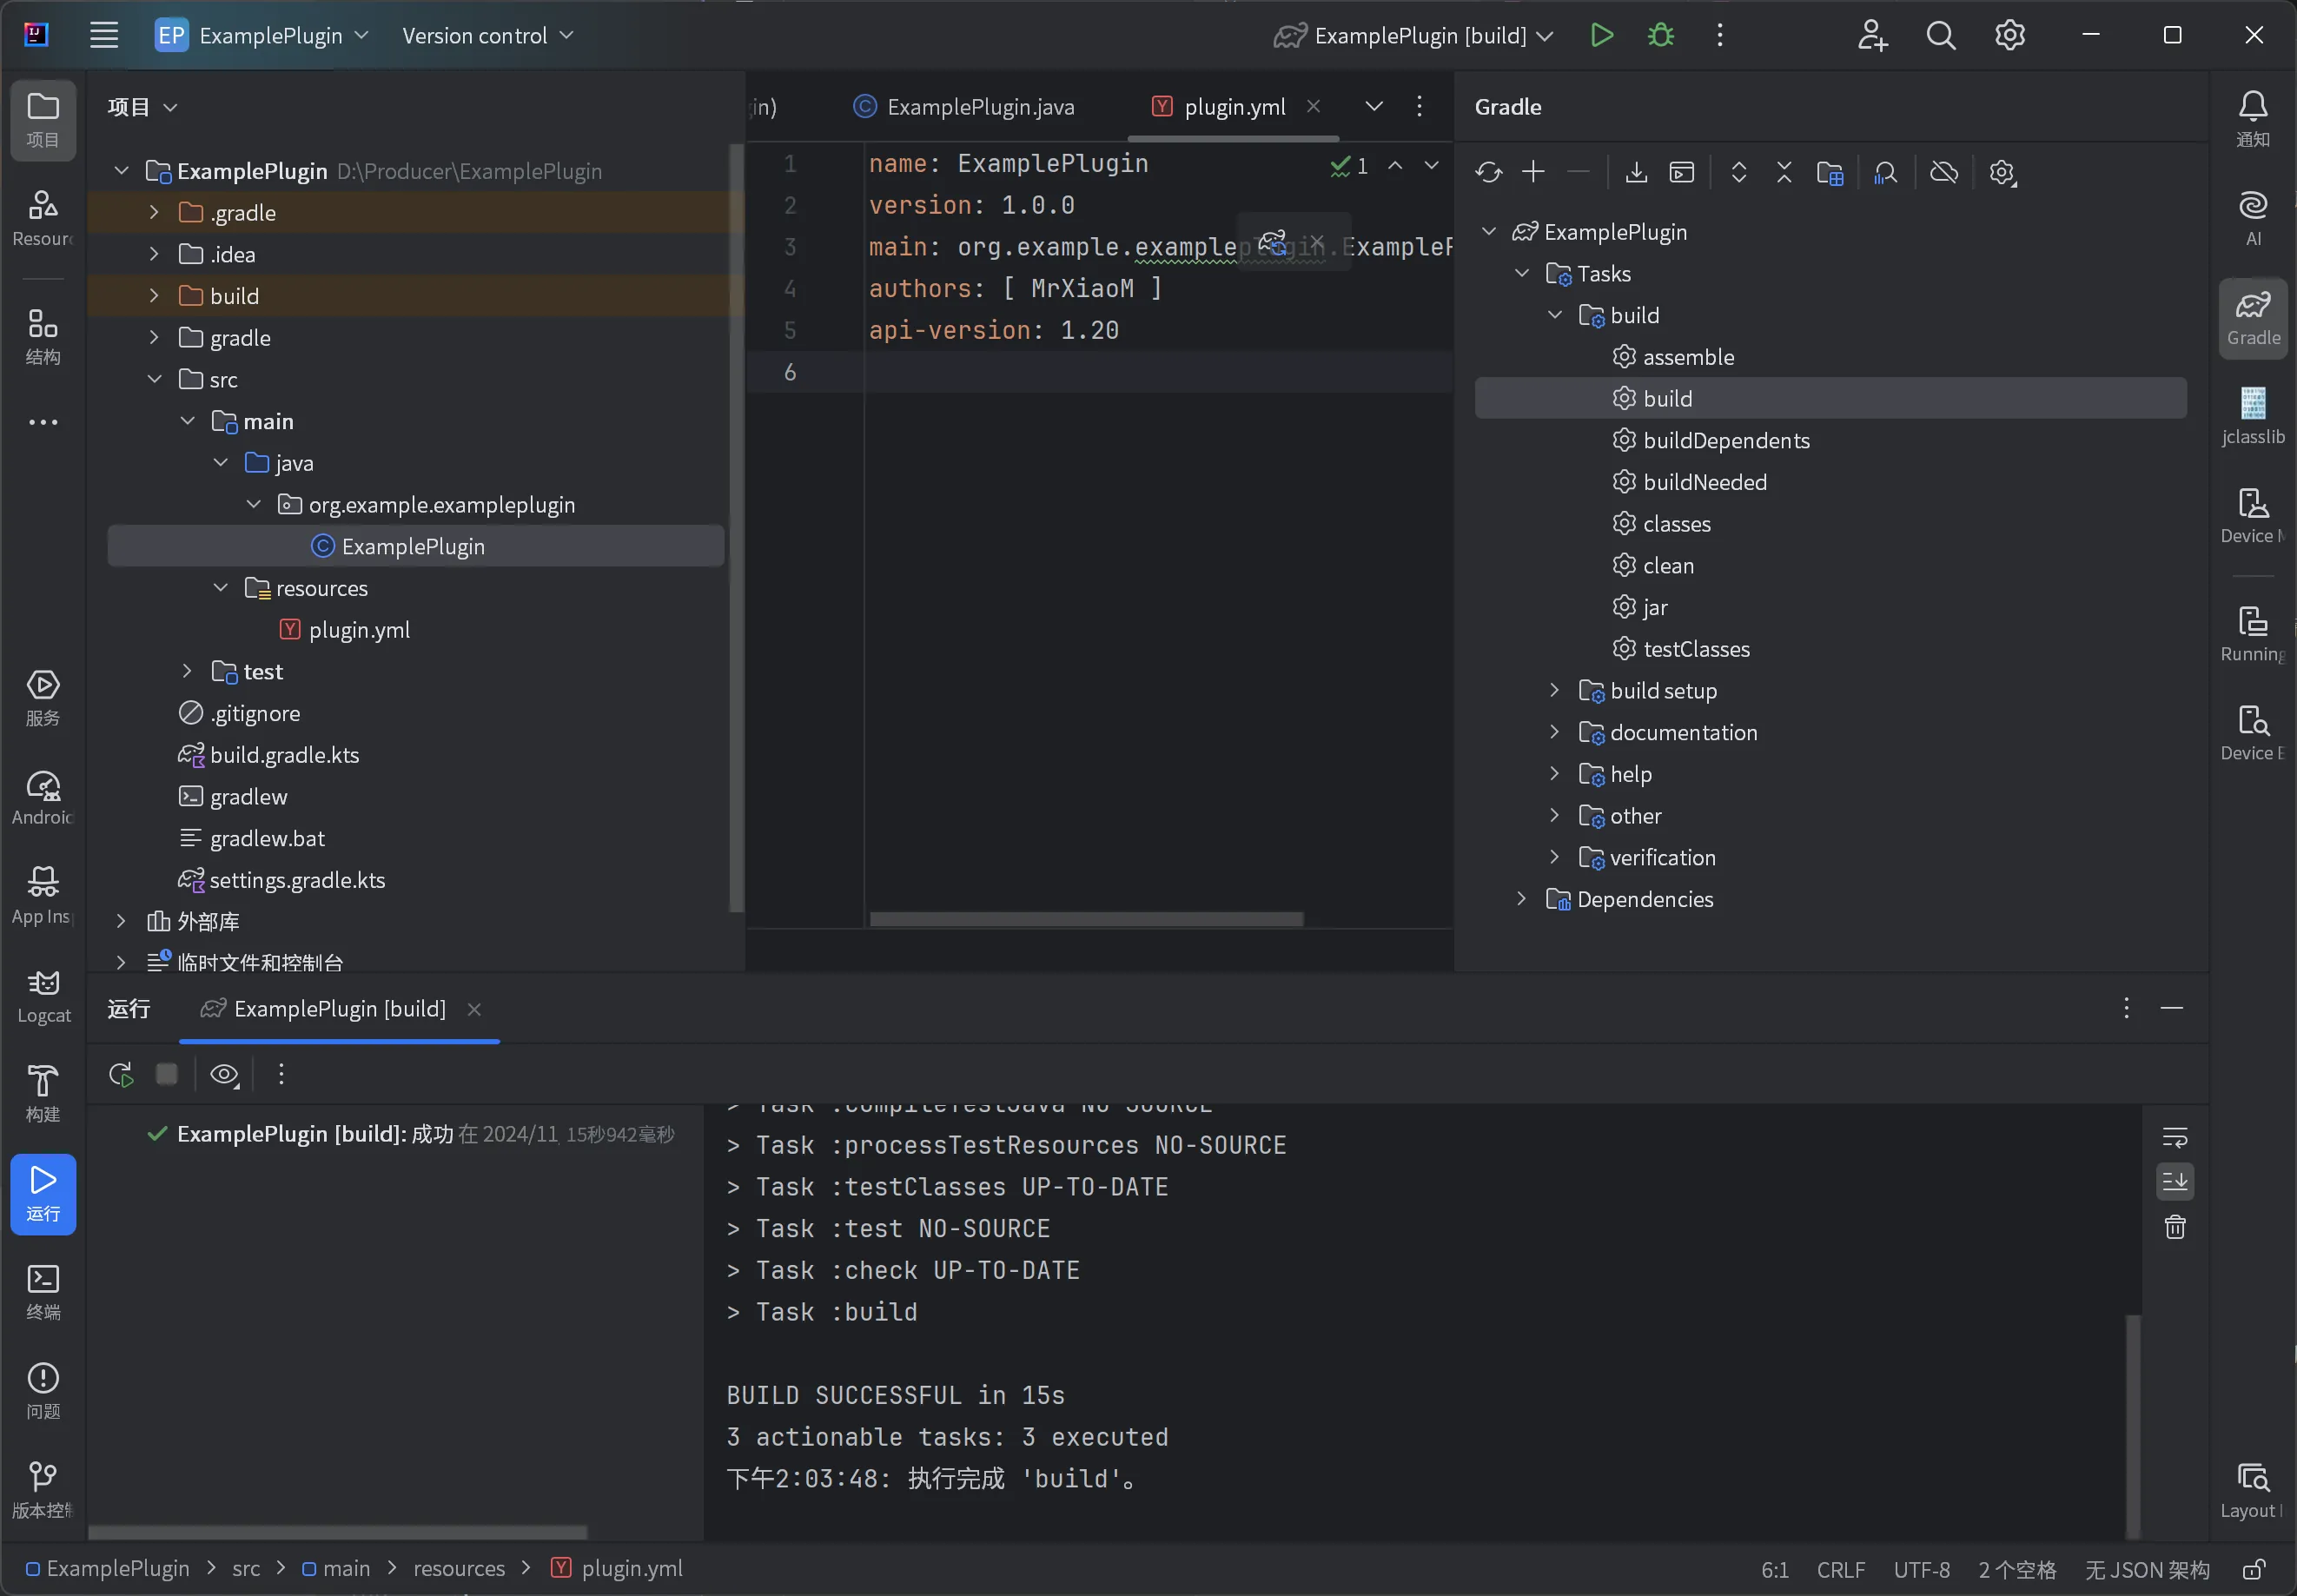Open the Code With Me icon

(1872, 35)
